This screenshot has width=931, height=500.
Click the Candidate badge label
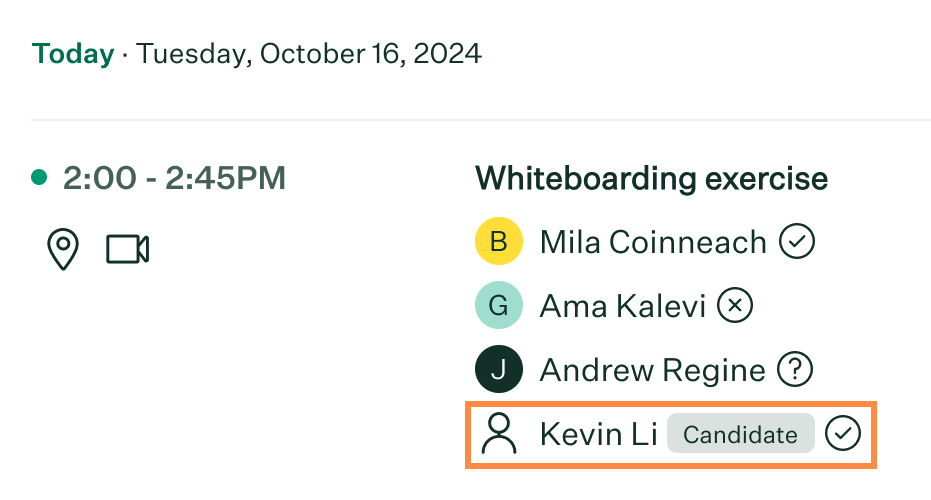coord(740,433)
